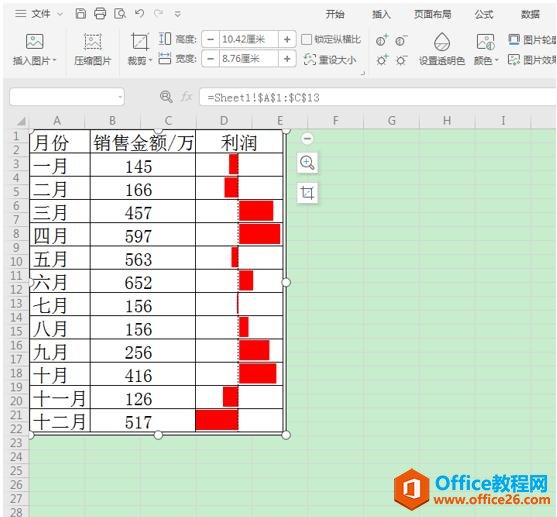Click the 利润 header text
The width and height of the screenshot is (557, 517).
point(239,143)
